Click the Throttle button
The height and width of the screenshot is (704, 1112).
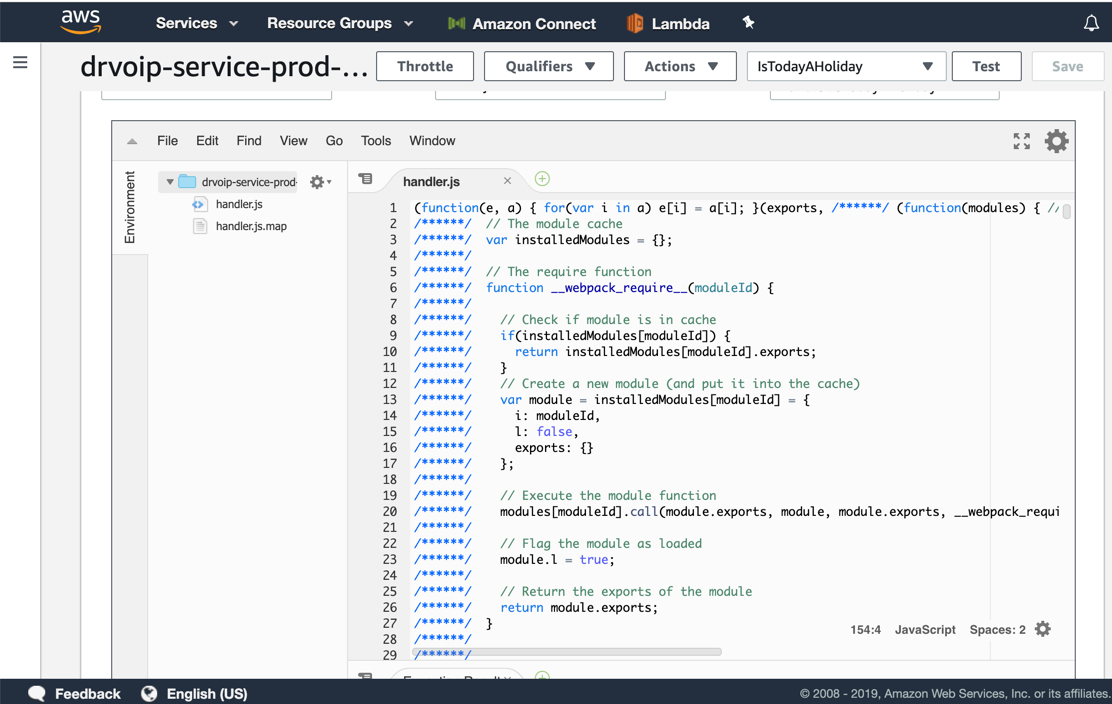(x=425, y=66)
